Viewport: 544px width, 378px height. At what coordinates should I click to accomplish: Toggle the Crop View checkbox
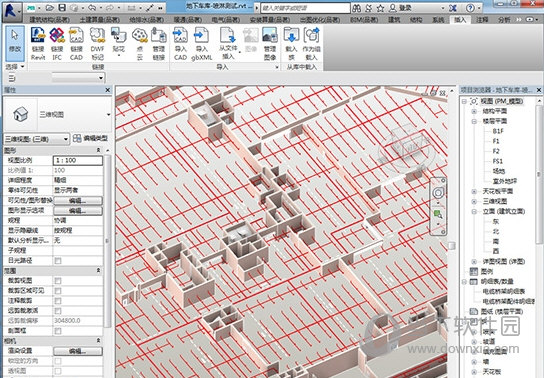(58, 281)
